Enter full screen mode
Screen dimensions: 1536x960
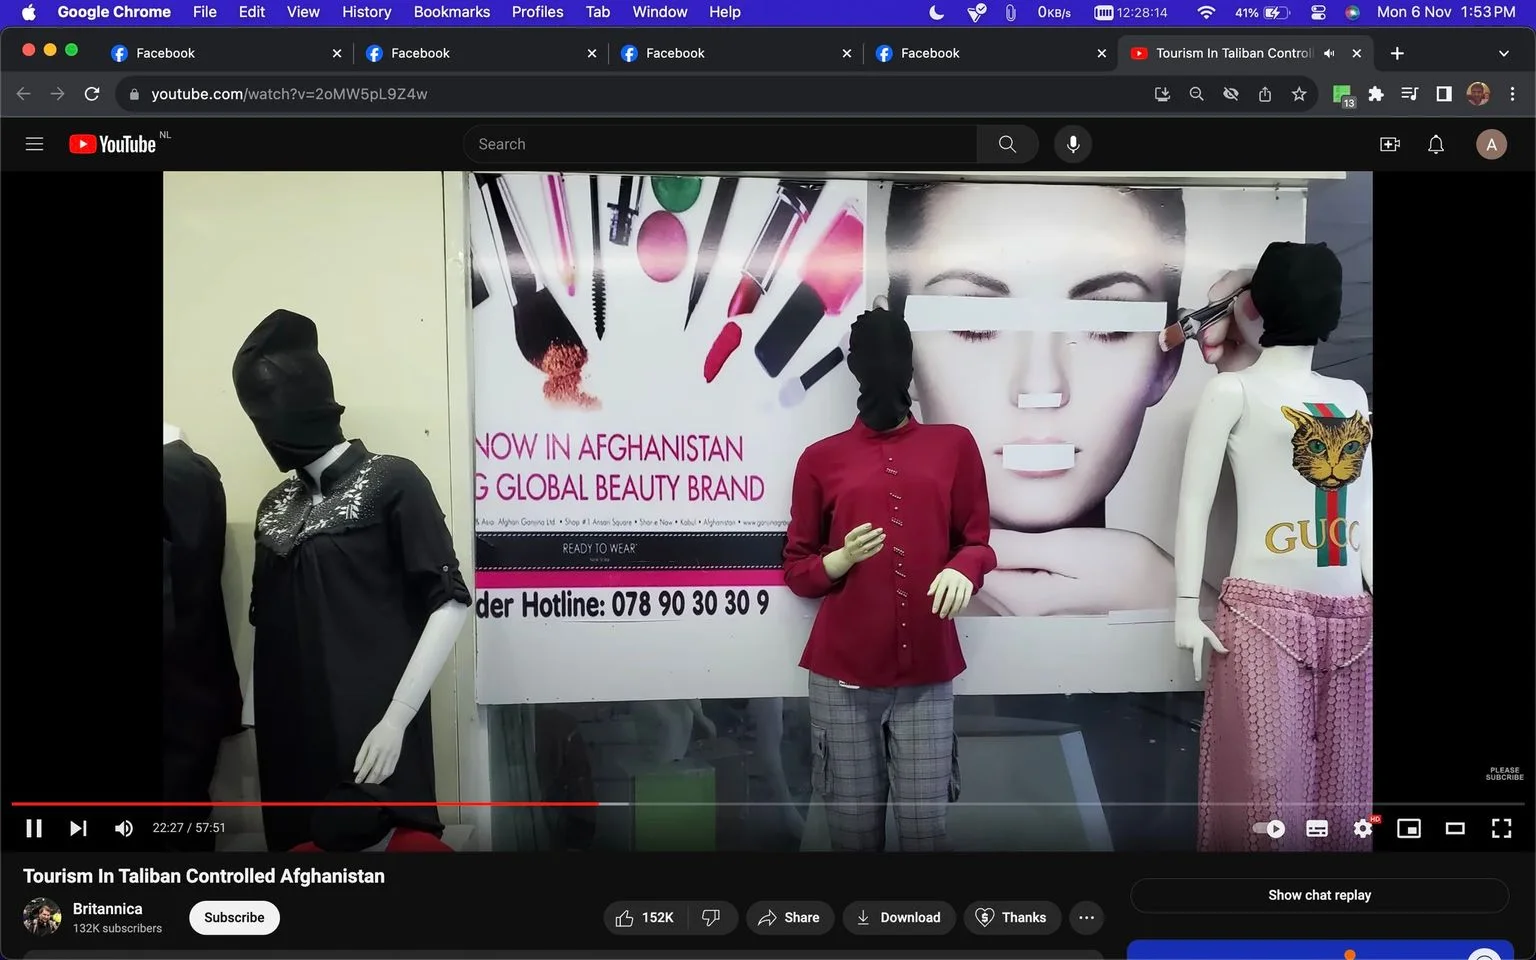point(1501,828)
